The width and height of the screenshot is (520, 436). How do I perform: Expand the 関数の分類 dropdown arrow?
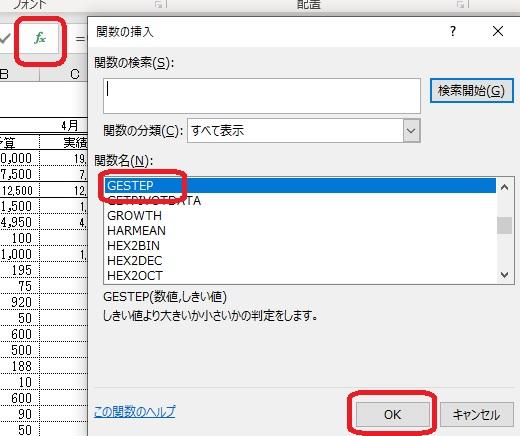[411, 131]
